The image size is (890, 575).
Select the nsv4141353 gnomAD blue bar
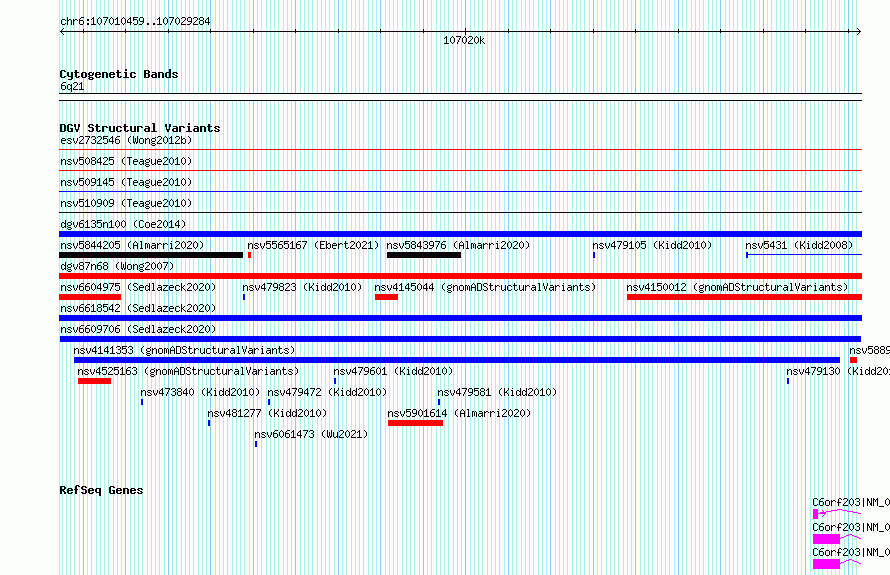[x=457, y=360]
